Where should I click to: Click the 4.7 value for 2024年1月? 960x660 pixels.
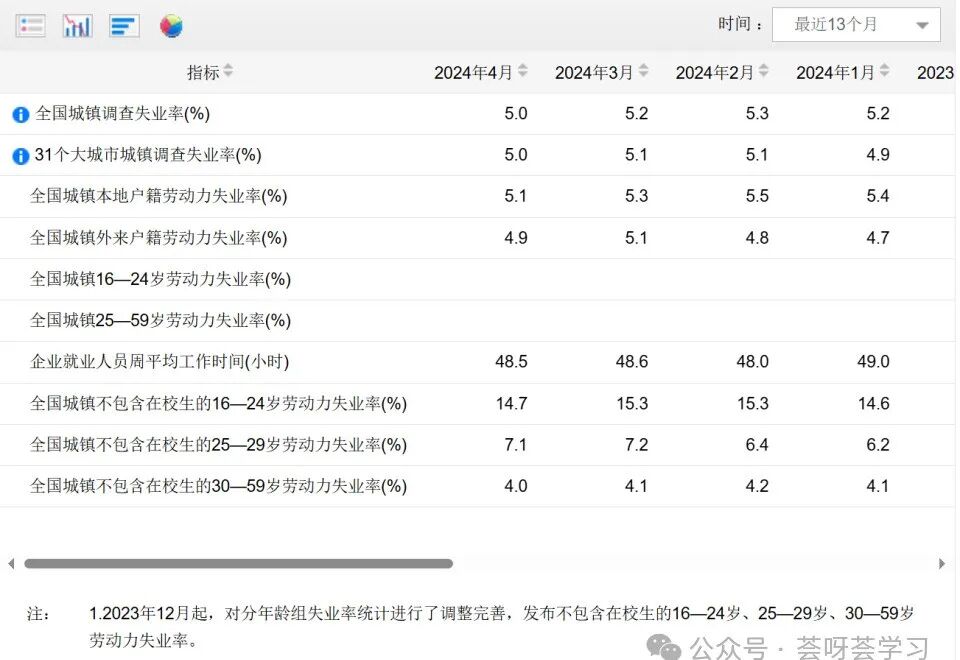(878, 238)
